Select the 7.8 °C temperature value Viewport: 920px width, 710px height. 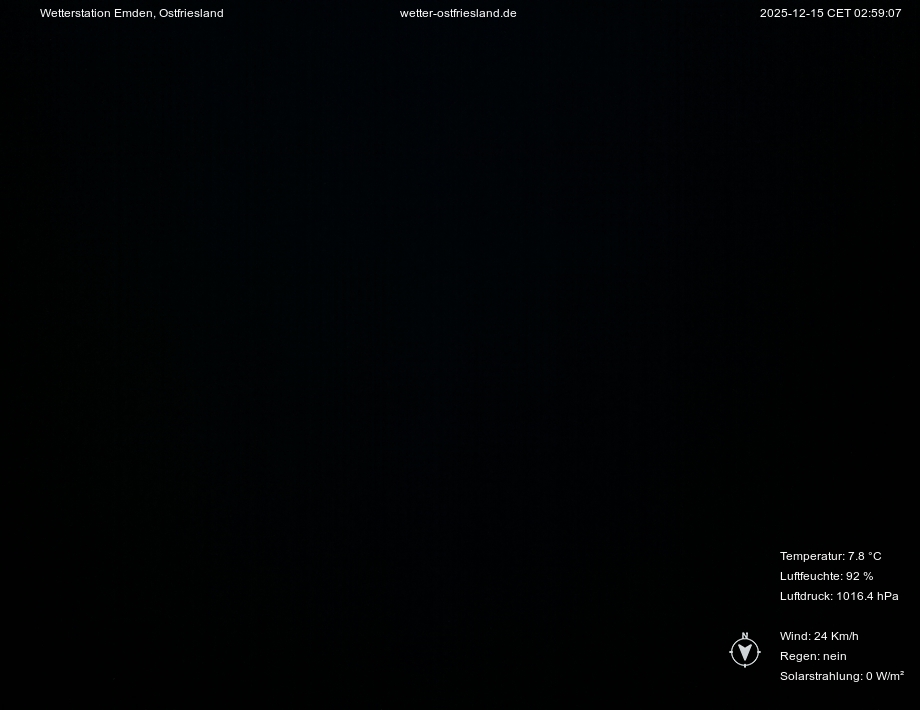[865, 556]
